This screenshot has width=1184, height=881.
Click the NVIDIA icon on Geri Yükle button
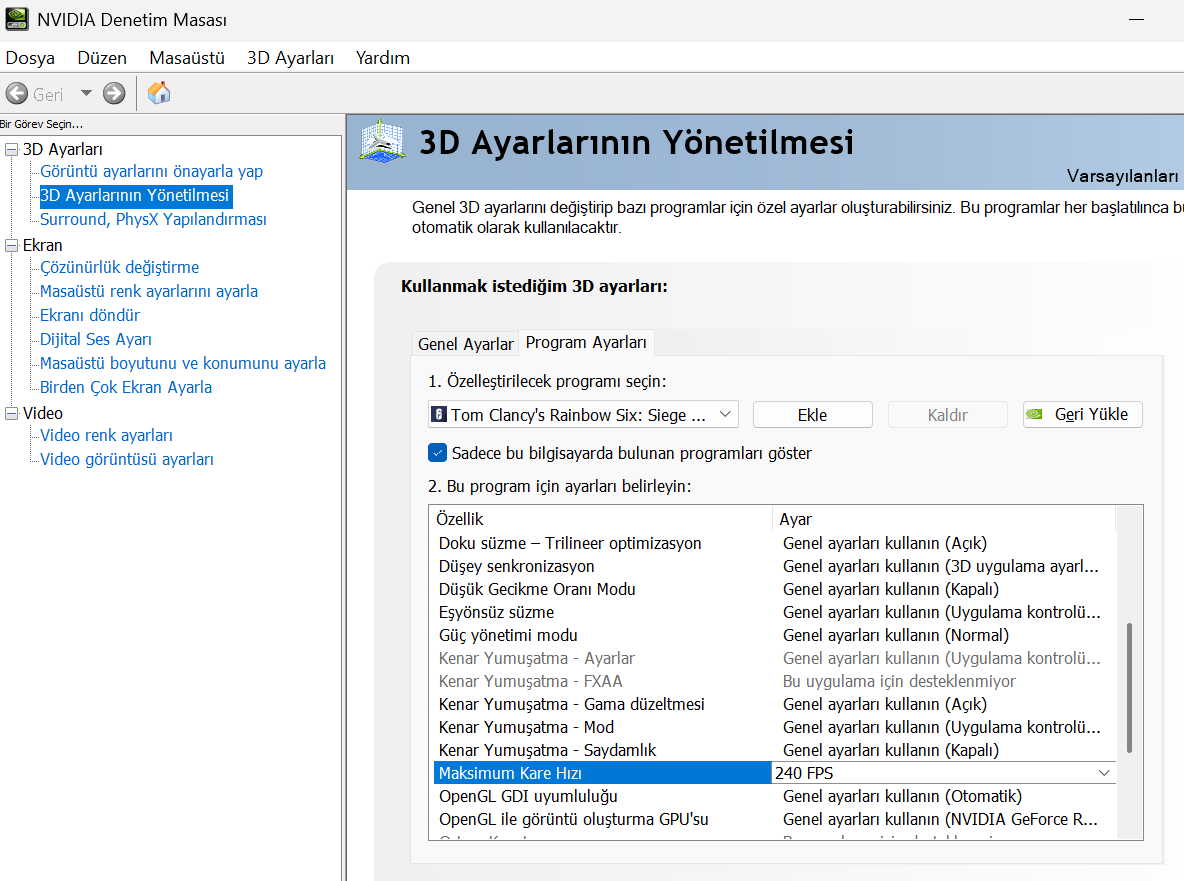[1038, 414]
